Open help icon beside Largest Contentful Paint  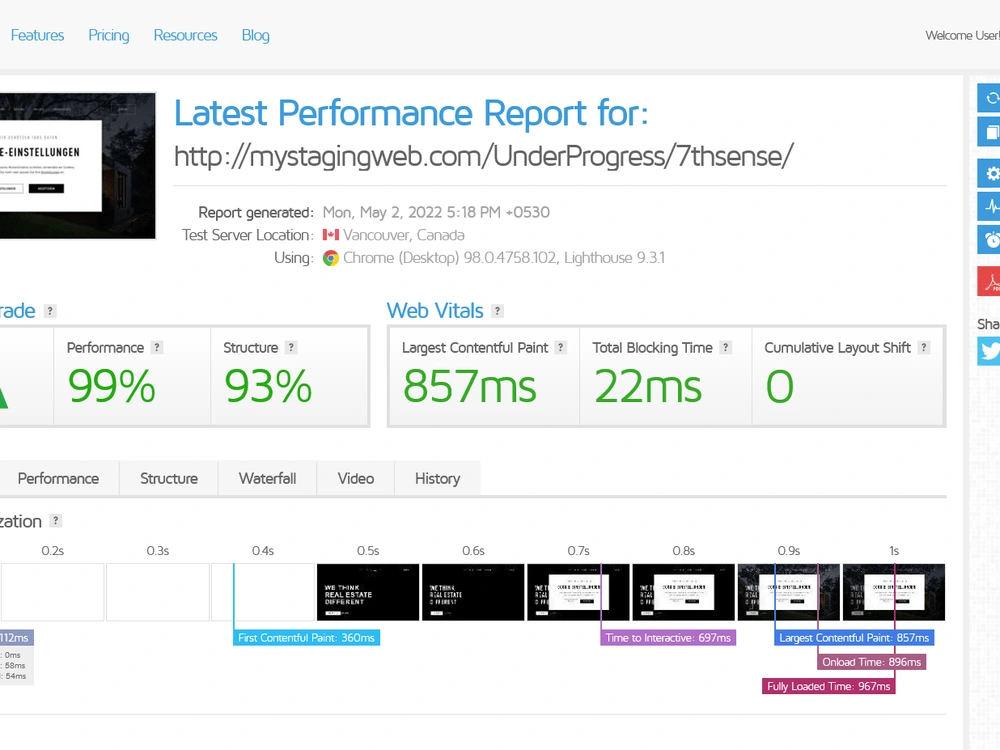tap(561, 348)
